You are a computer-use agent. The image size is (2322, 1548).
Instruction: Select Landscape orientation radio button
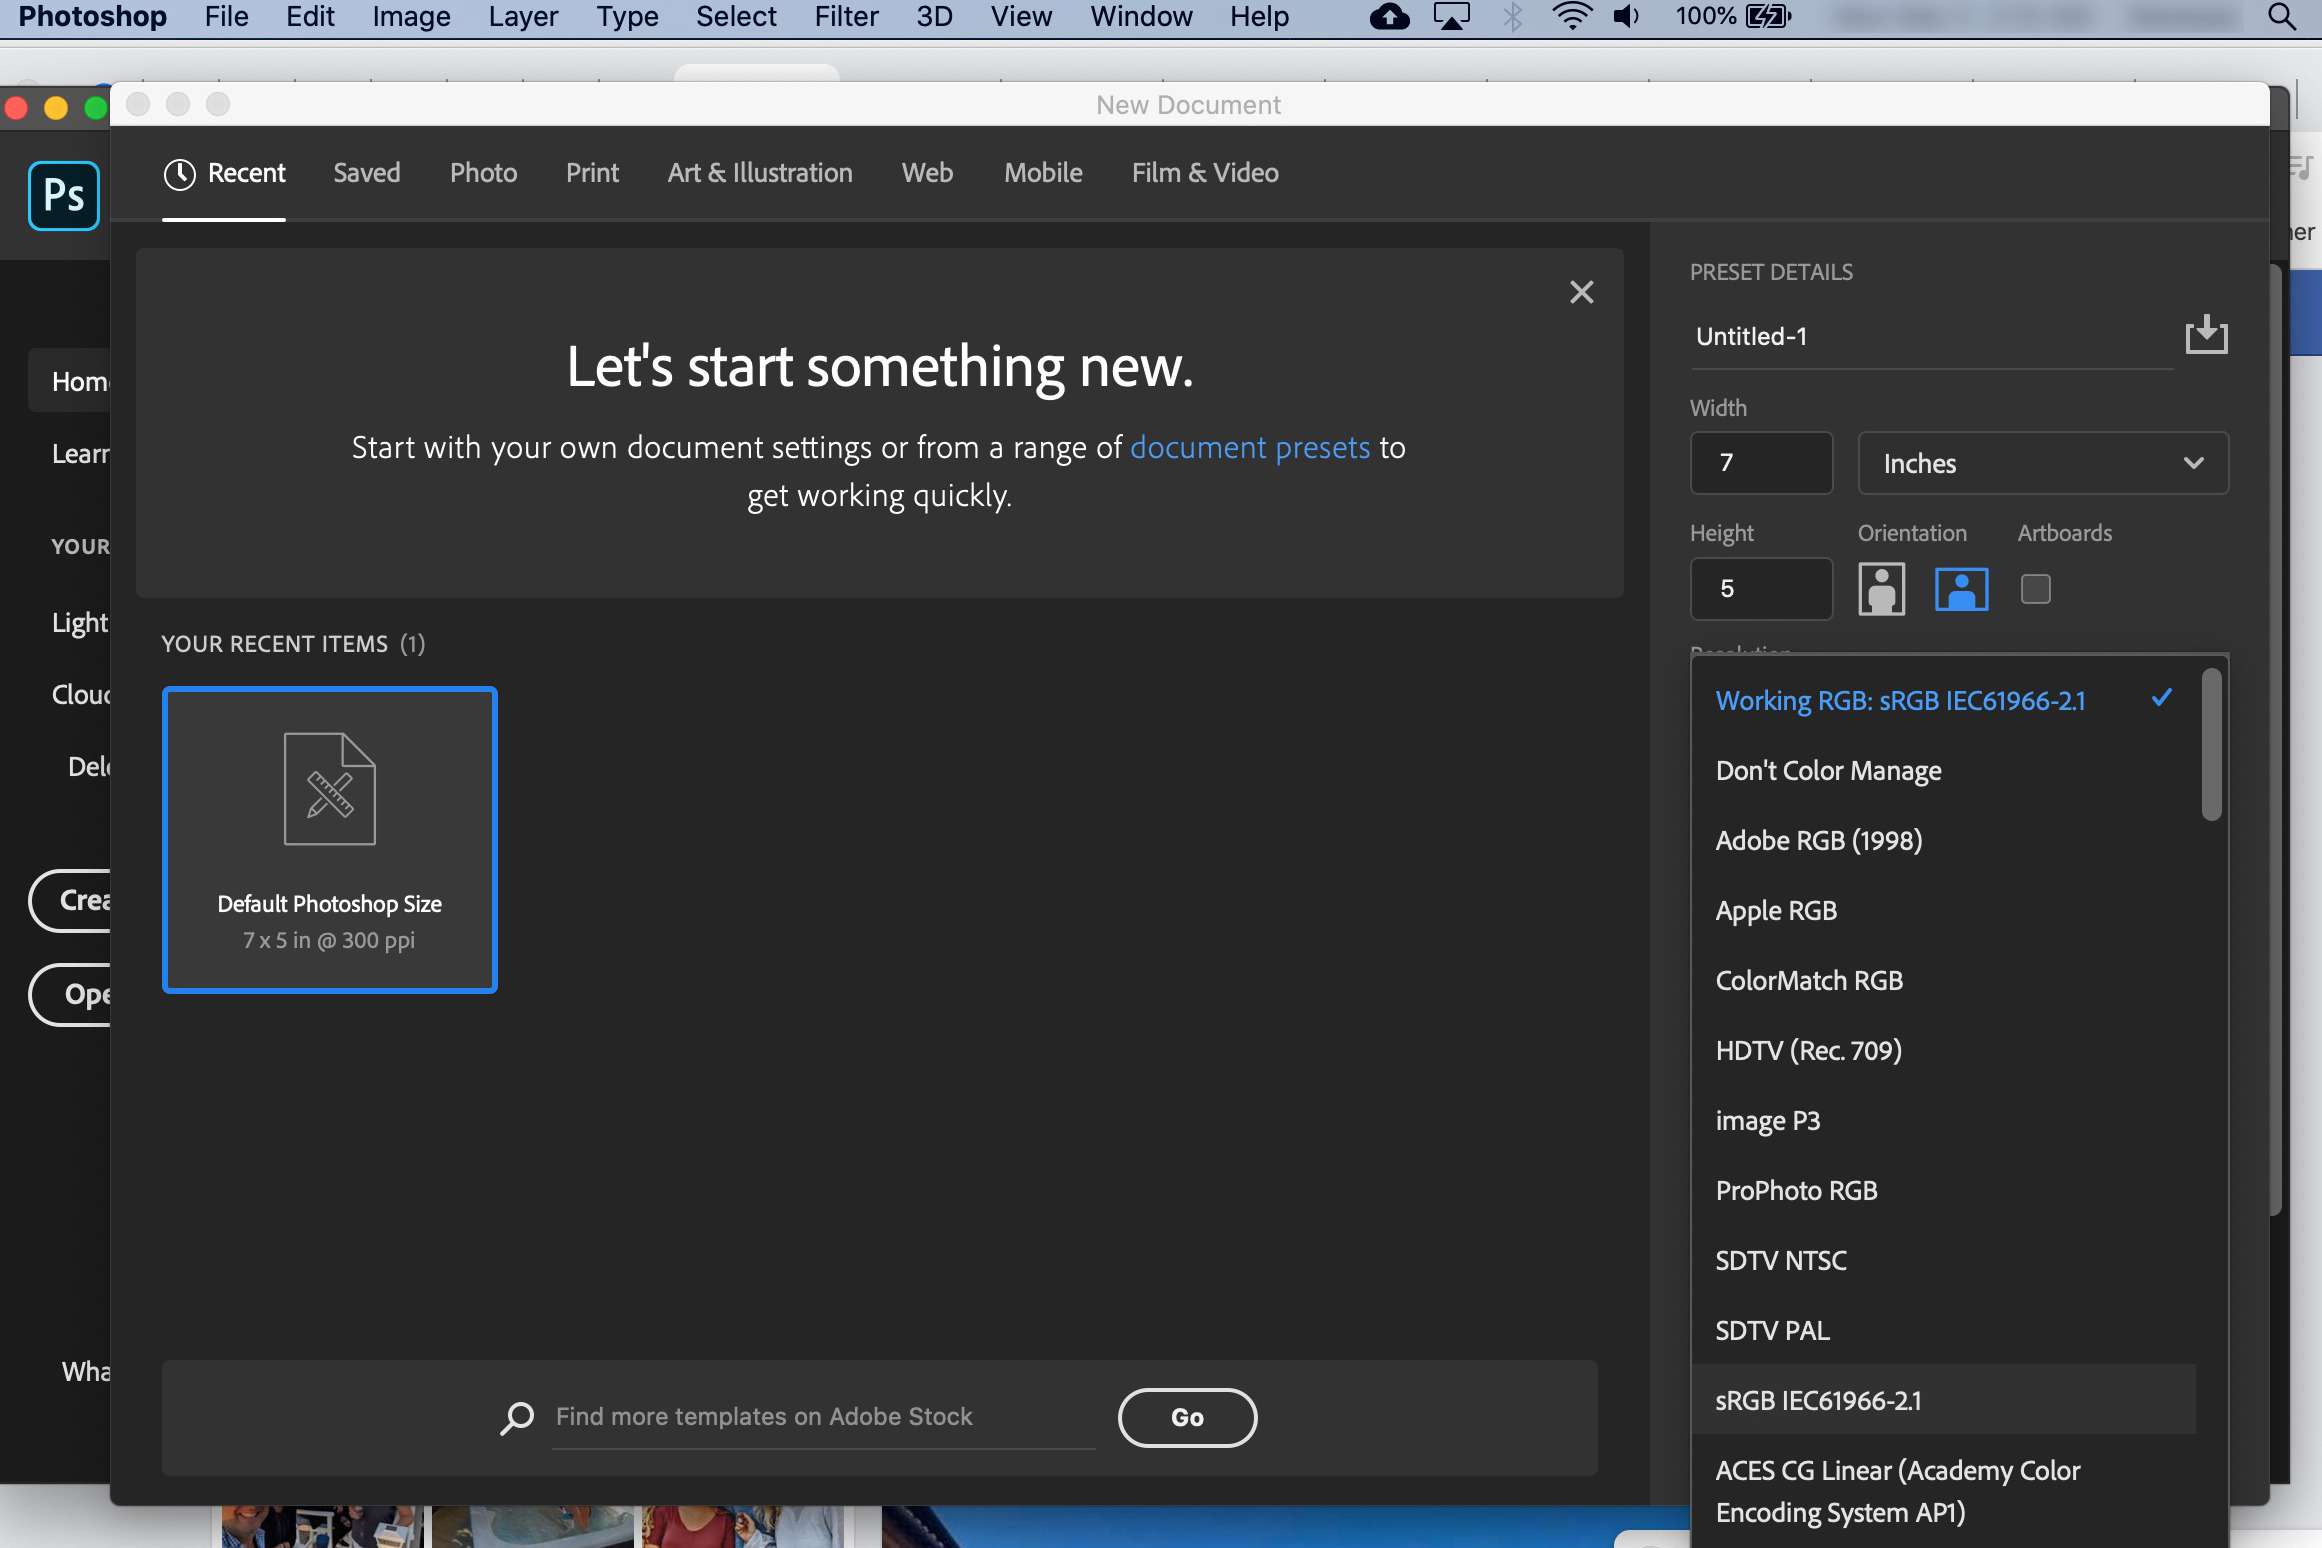click(x=1959, y=587)
